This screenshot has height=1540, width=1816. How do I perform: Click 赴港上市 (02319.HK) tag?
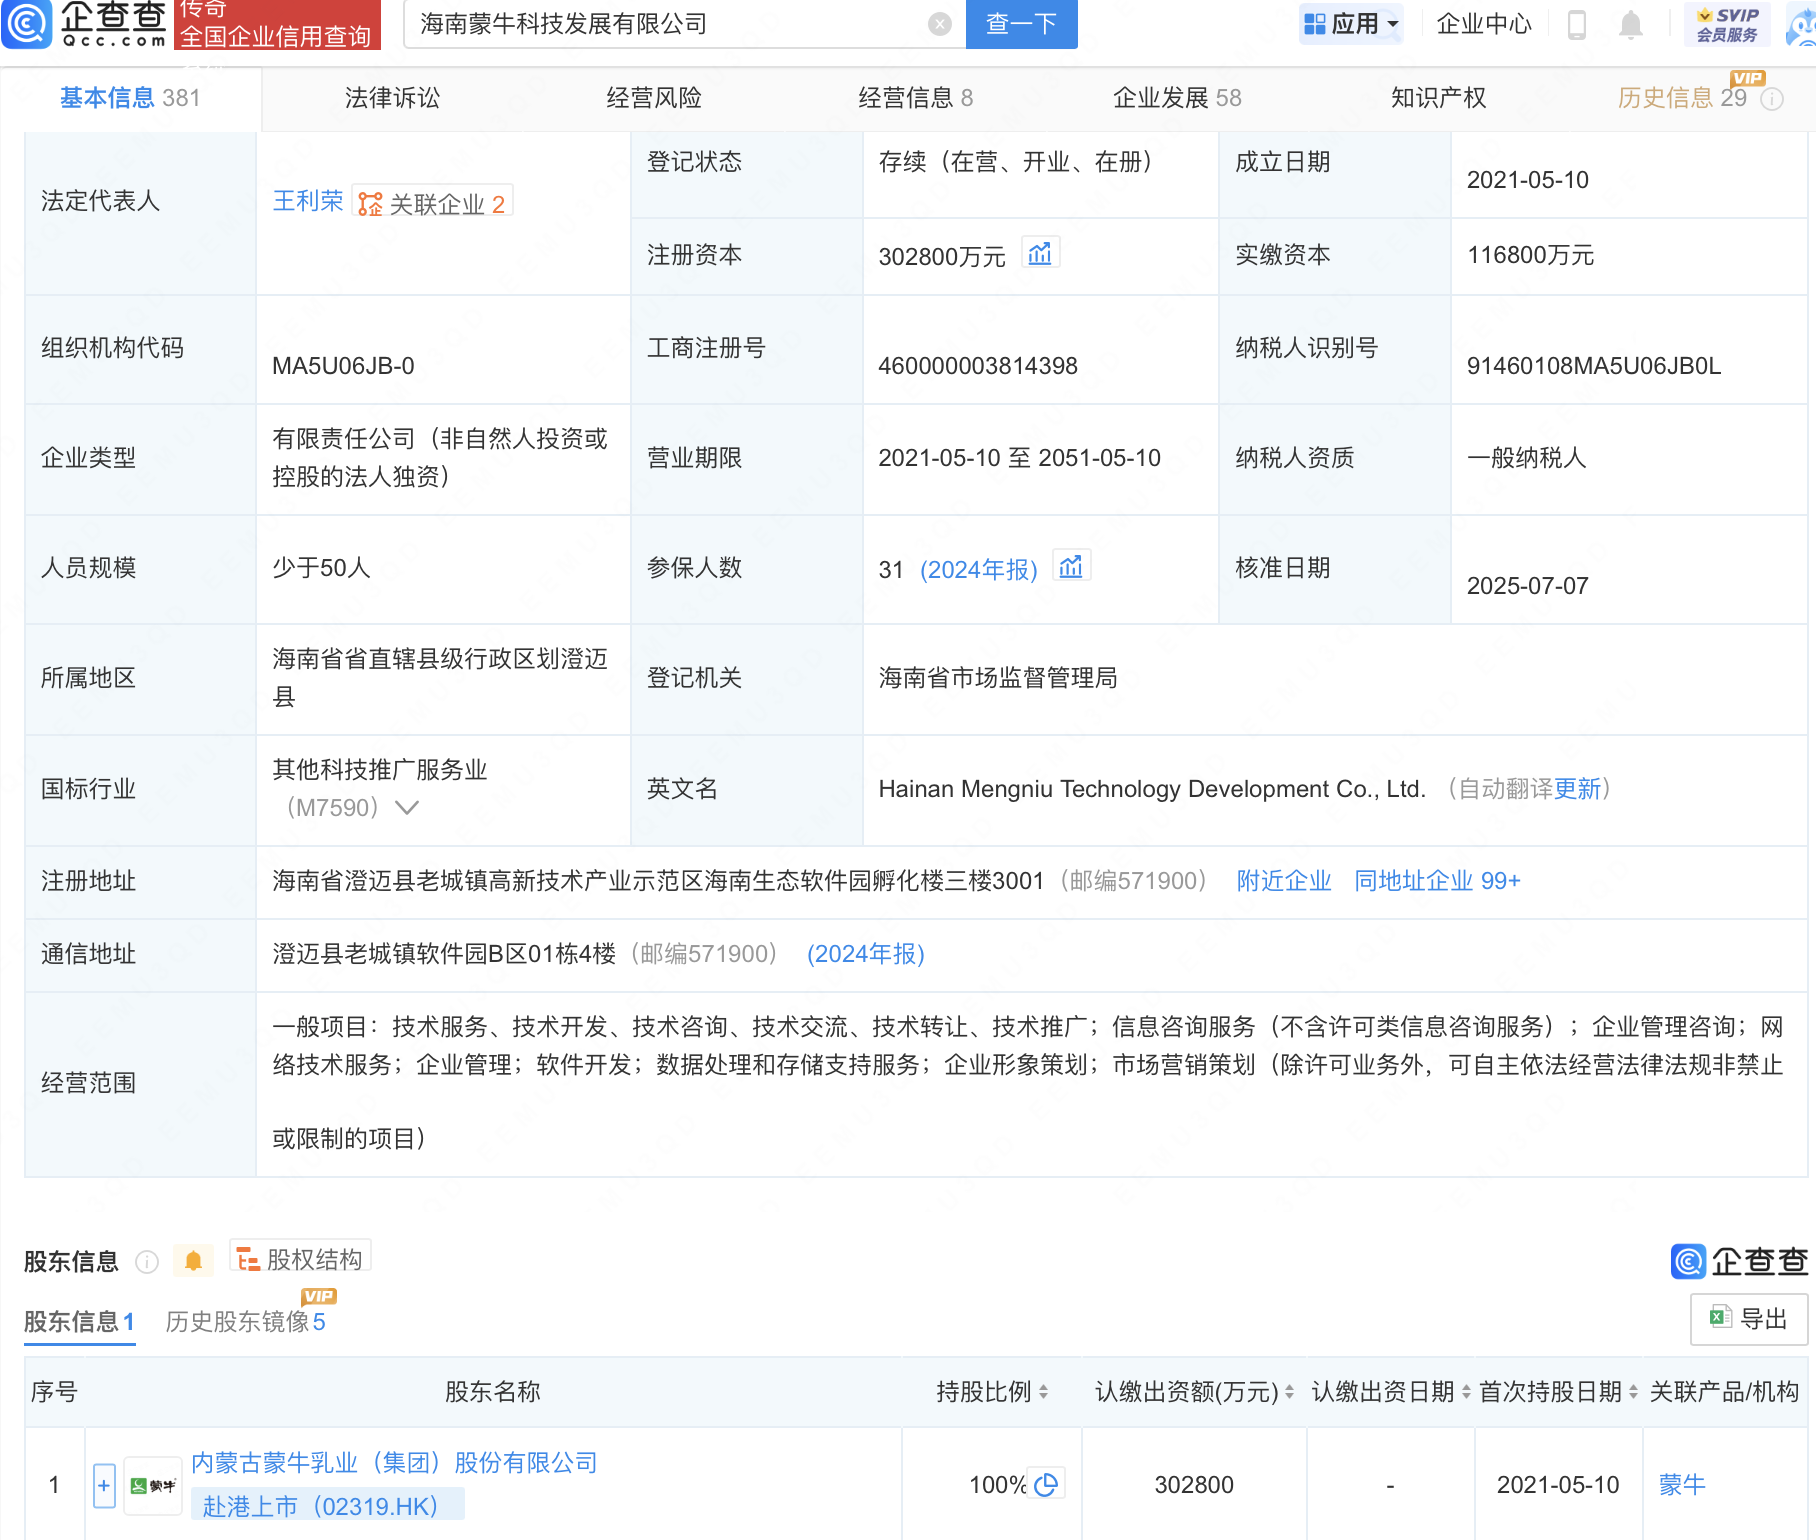[327, 1506]
